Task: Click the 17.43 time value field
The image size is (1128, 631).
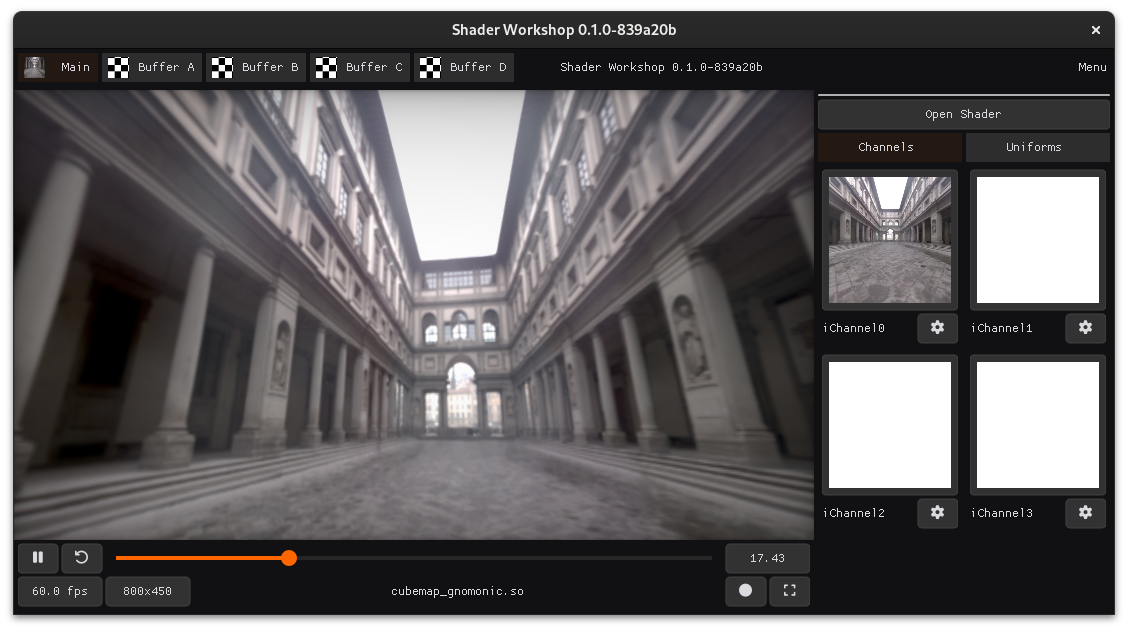Action: pyautogui.click(x=768, y=558)
